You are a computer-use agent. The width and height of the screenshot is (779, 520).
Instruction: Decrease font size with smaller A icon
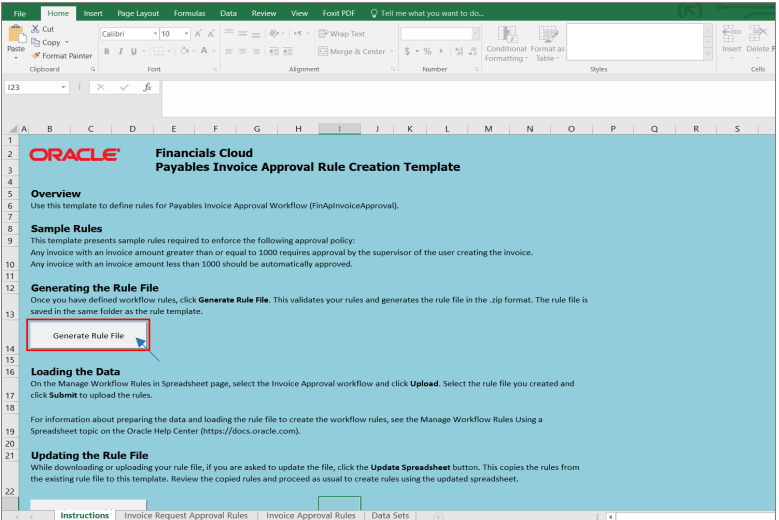(x=211, y=34)
